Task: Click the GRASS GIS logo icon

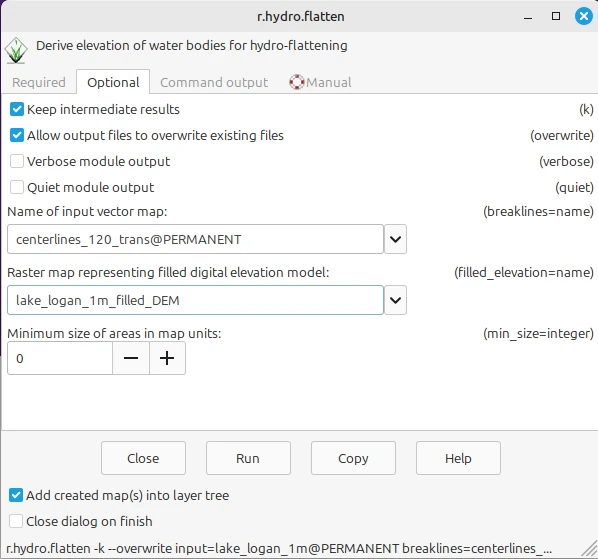Action: coord(16,50)
